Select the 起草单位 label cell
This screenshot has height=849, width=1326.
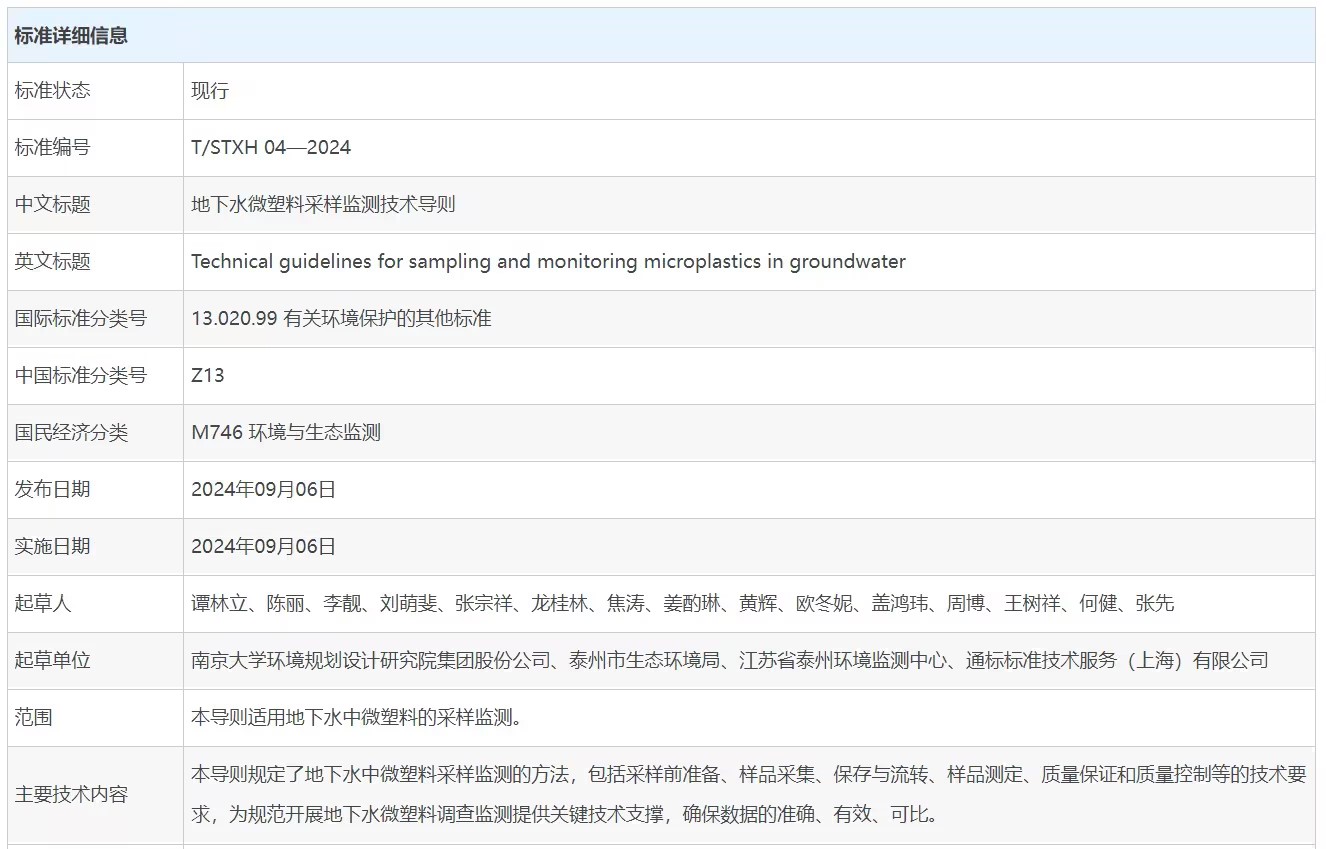95,661
